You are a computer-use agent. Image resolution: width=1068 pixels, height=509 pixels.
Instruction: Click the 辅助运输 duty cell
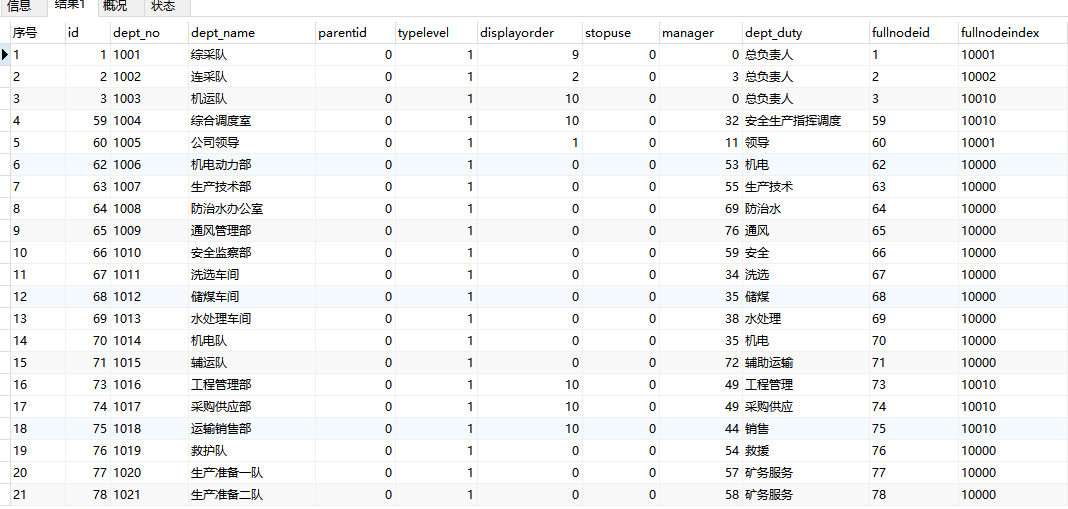[x=806, y=363]
